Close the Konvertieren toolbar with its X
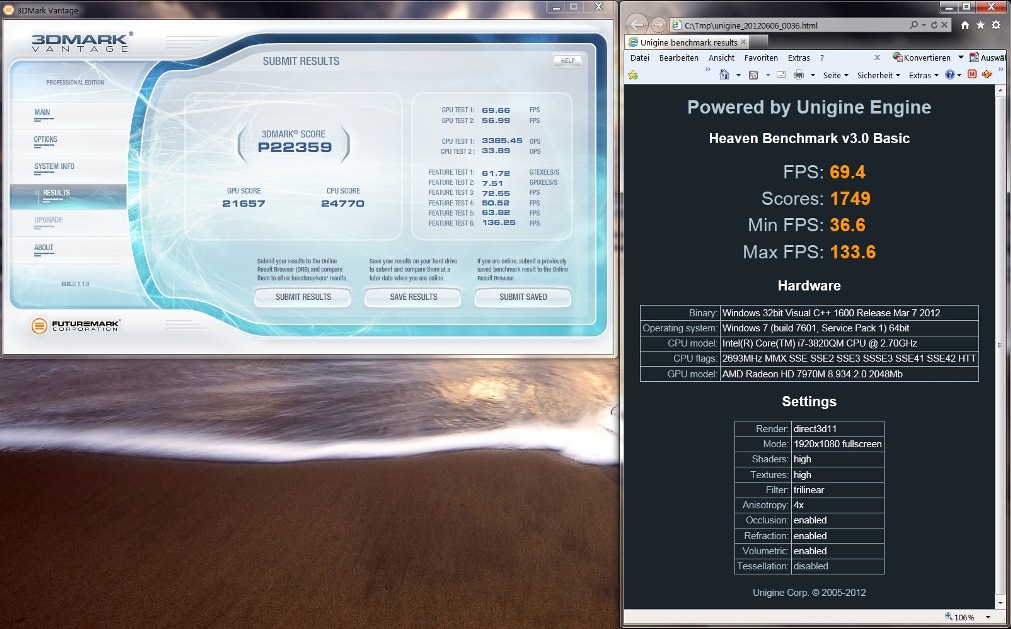Viewport: 1011px width, 629px height. coord(877,57)
